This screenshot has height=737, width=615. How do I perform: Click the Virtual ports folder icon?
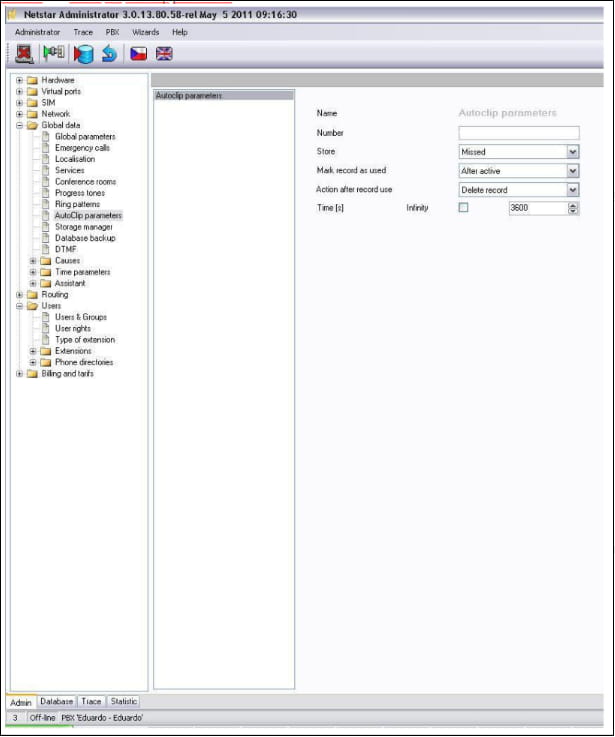point(32,92)
